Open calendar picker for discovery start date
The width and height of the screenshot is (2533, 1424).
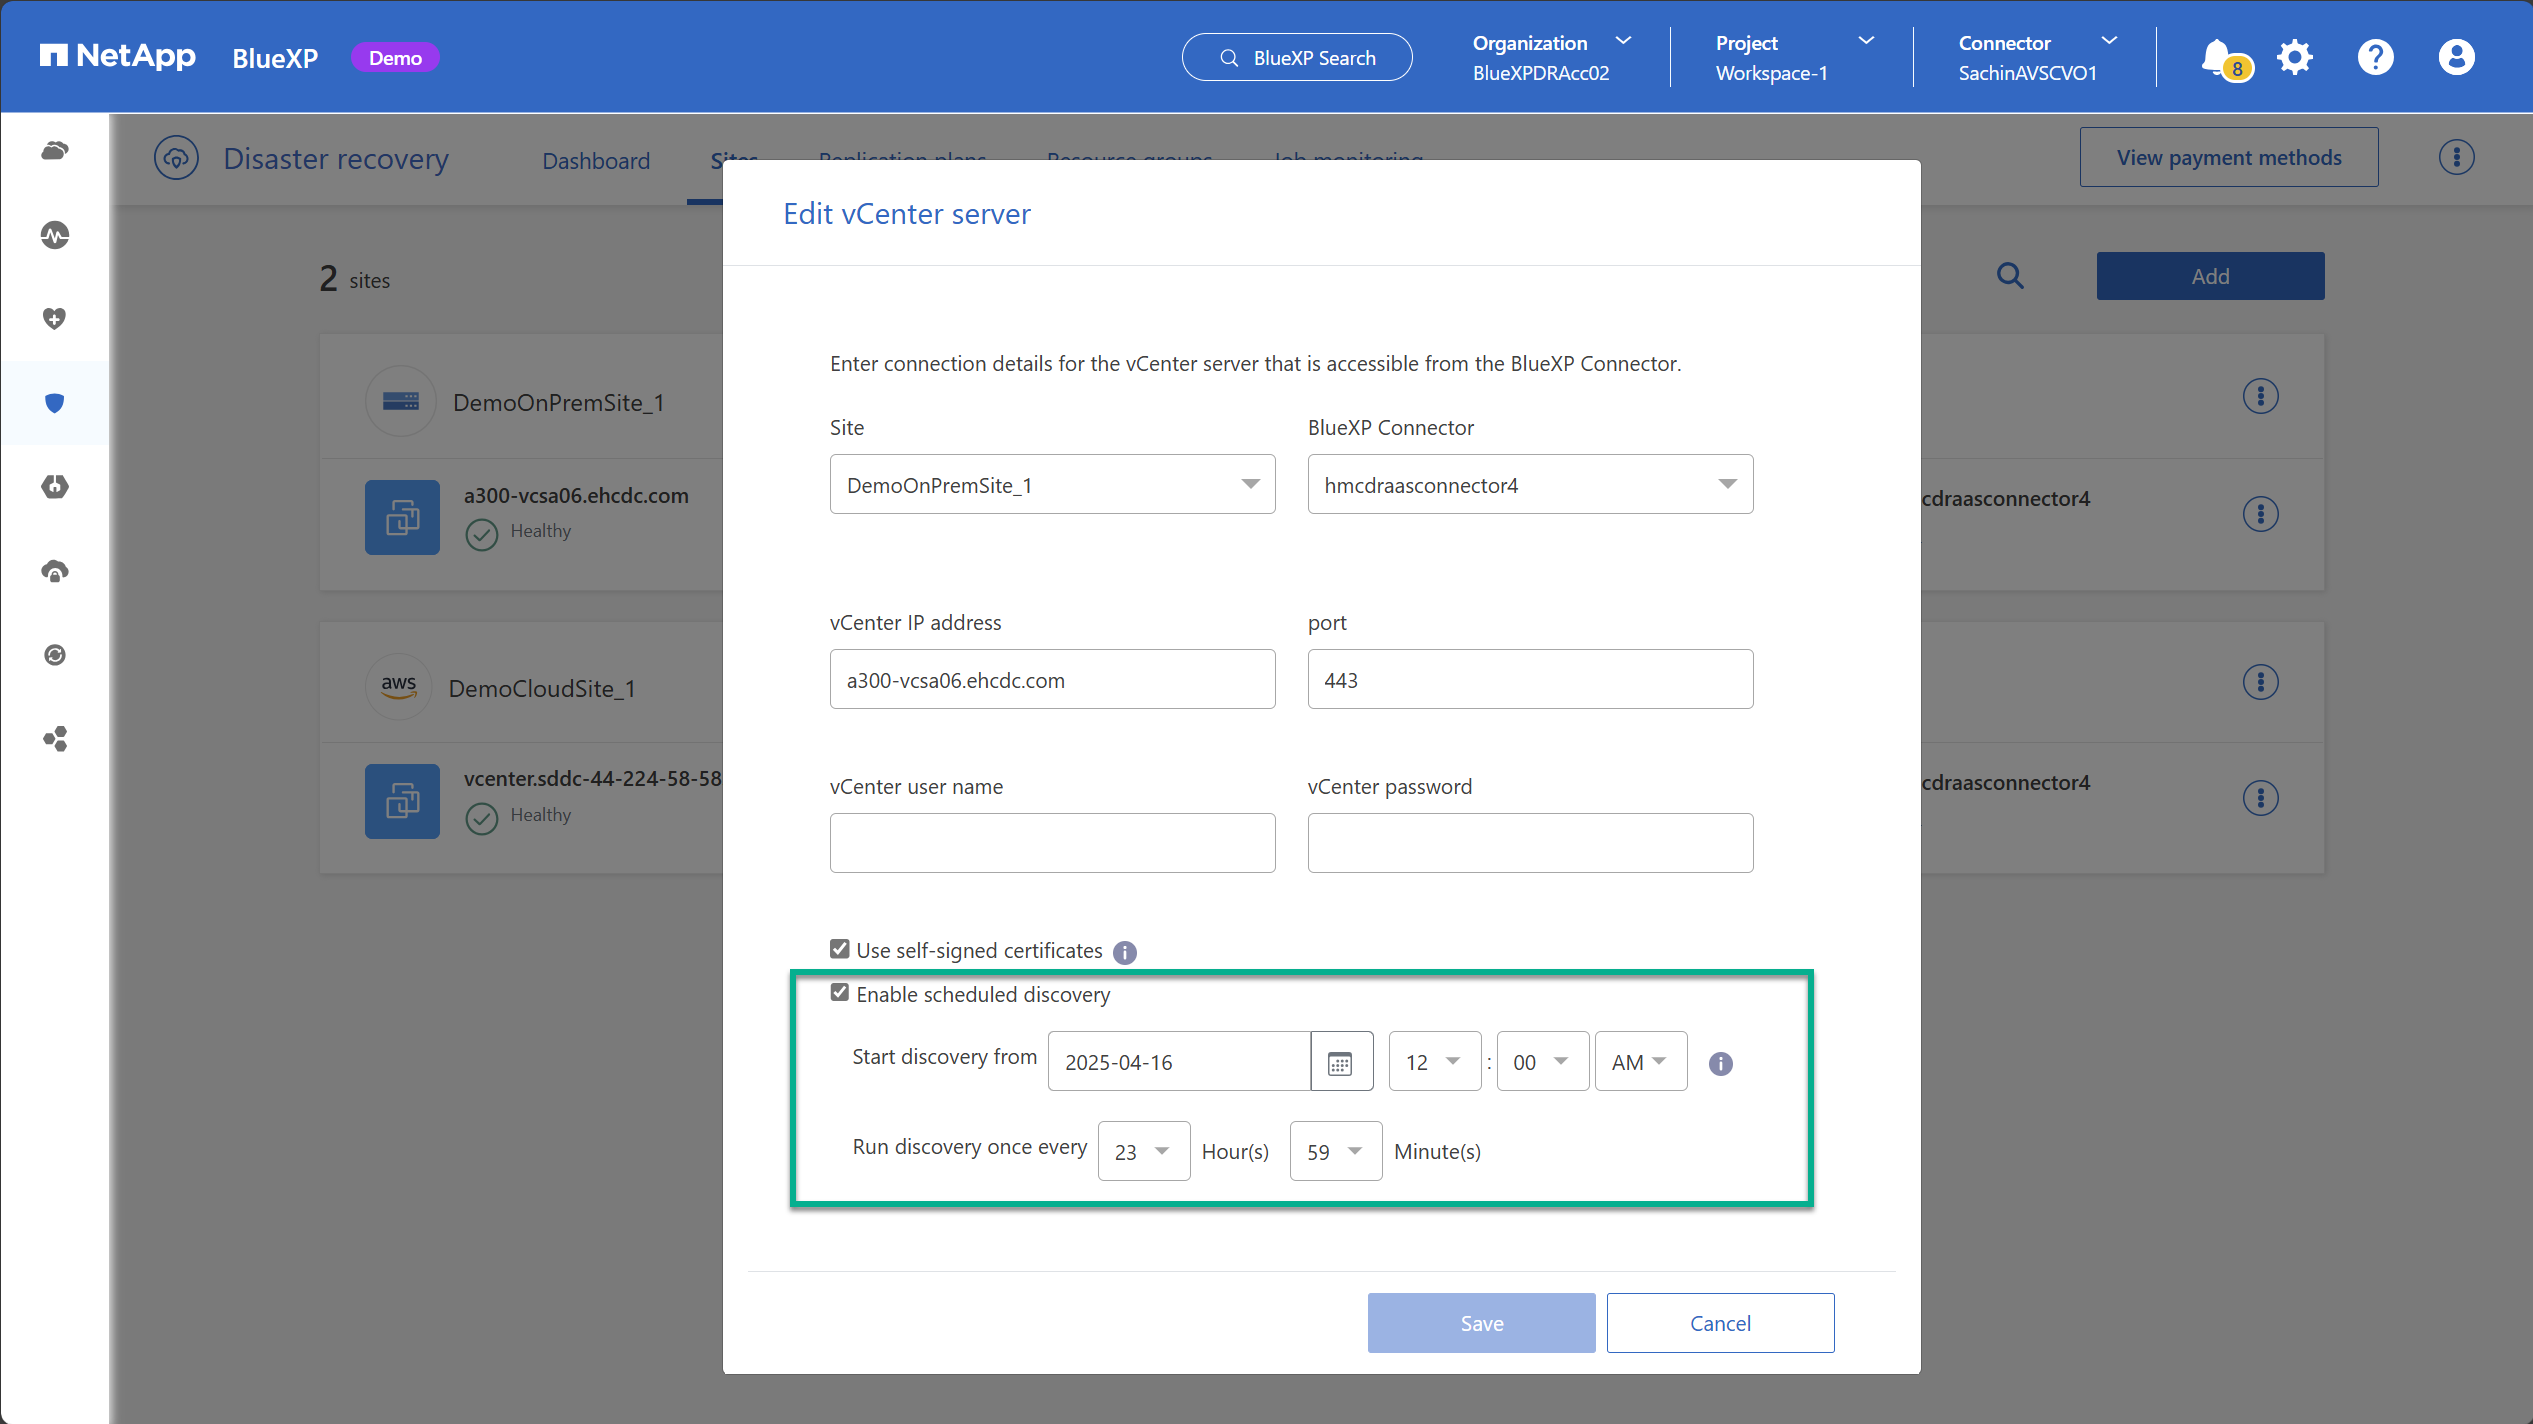(x=1340, y=1062)
